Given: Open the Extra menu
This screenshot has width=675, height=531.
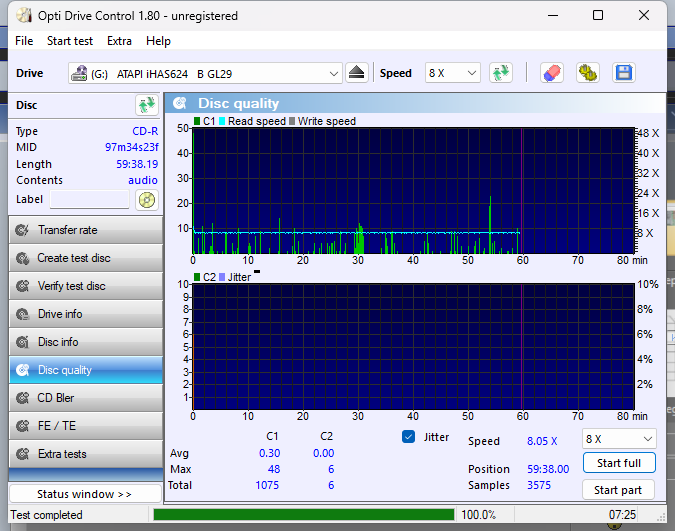Looking at the screenshot, I should [119, 41].
